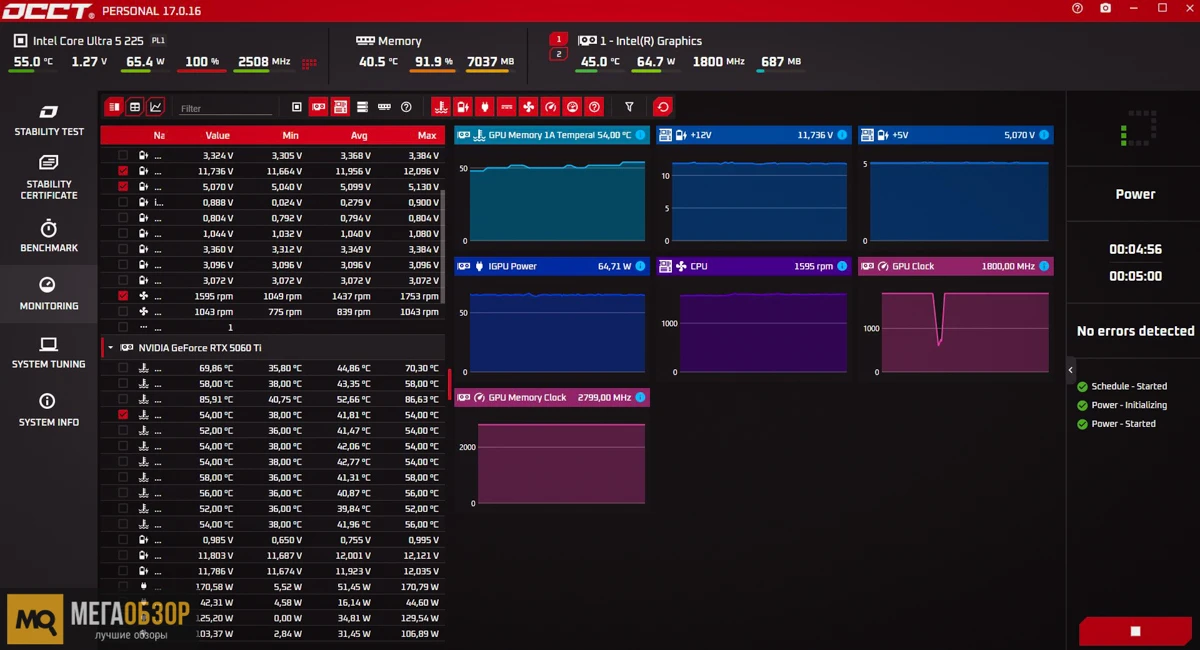Open info button on GPU Memory Clock graph
The width and height of the screenshot is (1200, 650).
tap(640, 397)
